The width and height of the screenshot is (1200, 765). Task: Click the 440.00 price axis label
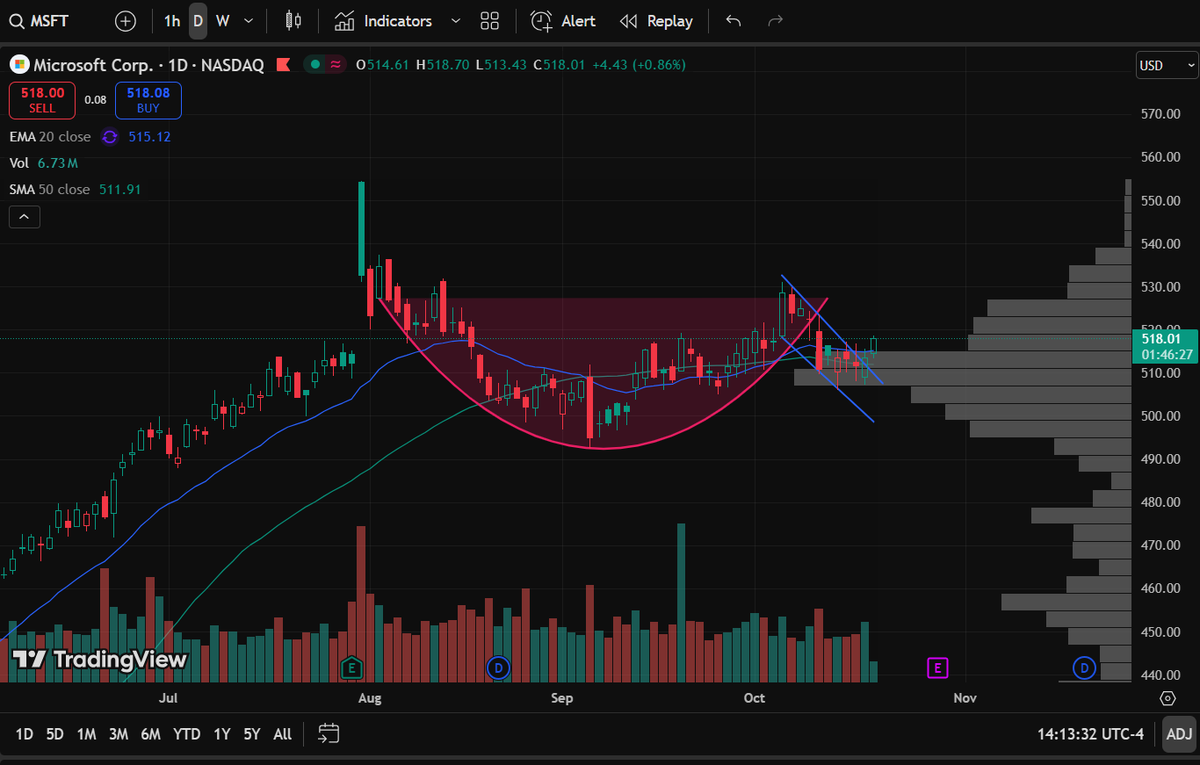coord(1162,675)
